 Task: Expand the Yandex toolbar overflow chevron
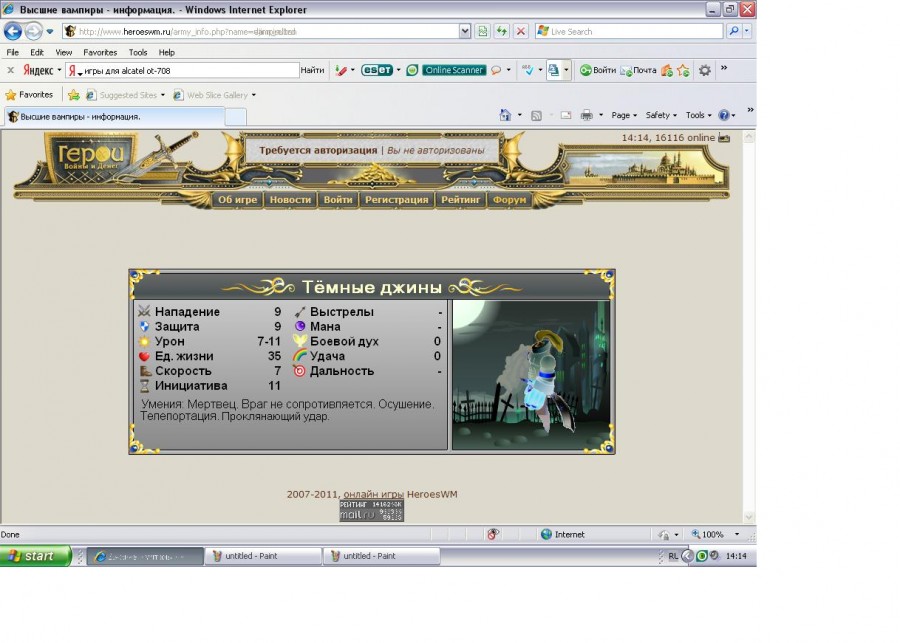724,68
